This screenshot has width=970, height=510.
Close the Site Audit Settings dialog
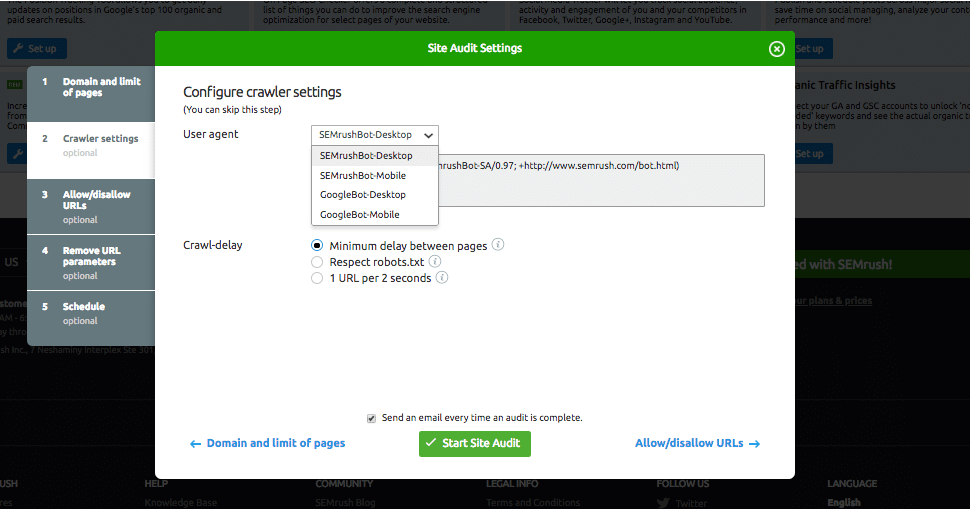[x=776, y=49]
